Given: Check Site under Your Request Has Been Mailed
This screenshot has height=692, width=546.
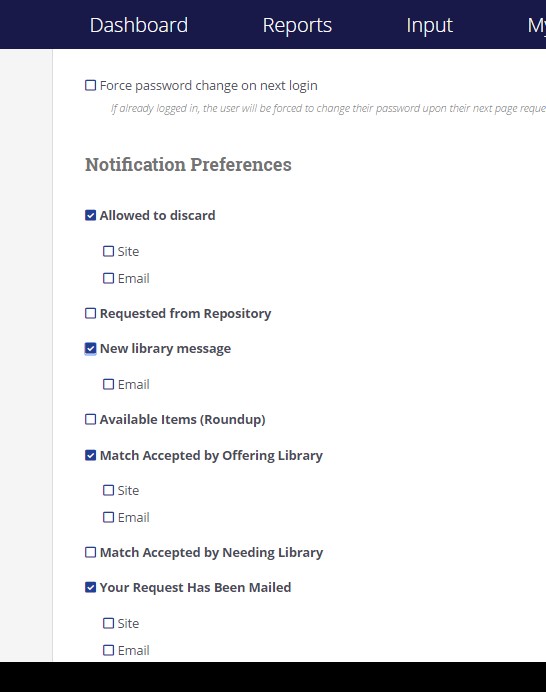Looking at the screenshot, I should [x=109, y=623].
